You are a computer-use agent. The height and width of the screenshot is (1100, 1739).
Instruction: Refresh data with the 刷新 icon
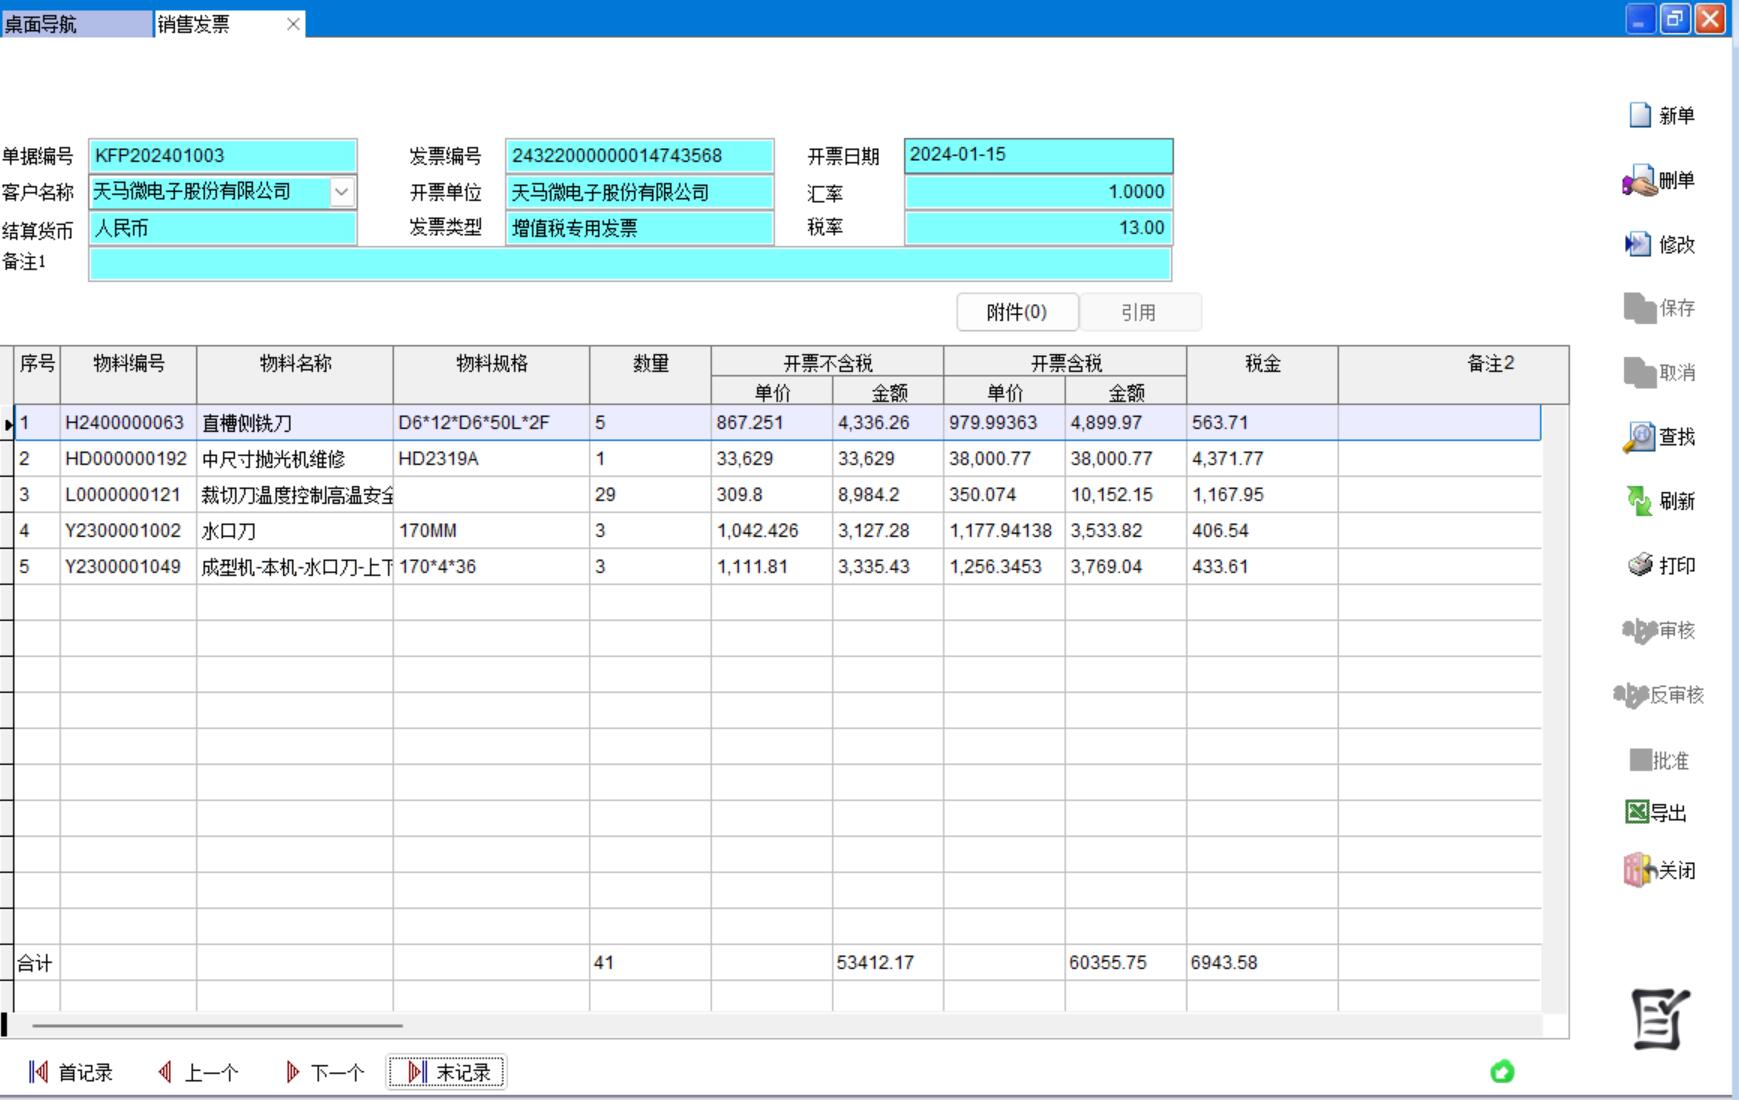click(1640, 501)
